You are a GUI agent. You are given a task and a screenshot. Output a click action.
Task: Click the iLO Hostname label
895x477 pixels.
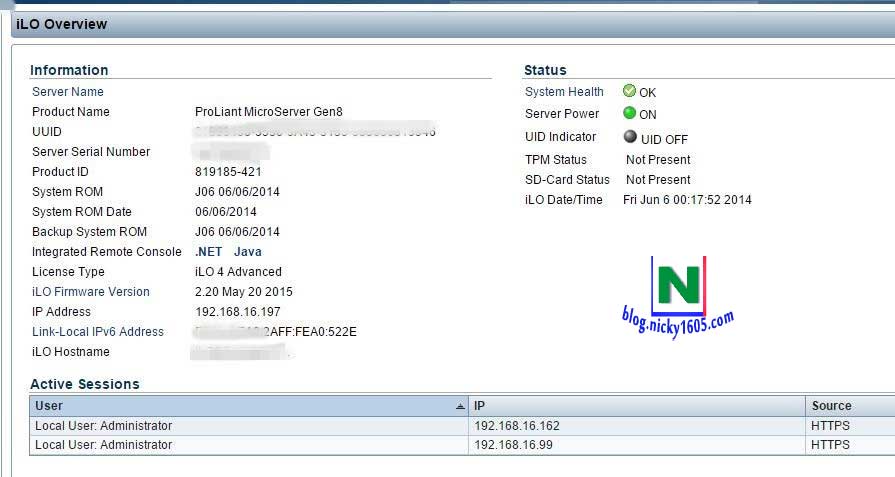tap(71, 351)
